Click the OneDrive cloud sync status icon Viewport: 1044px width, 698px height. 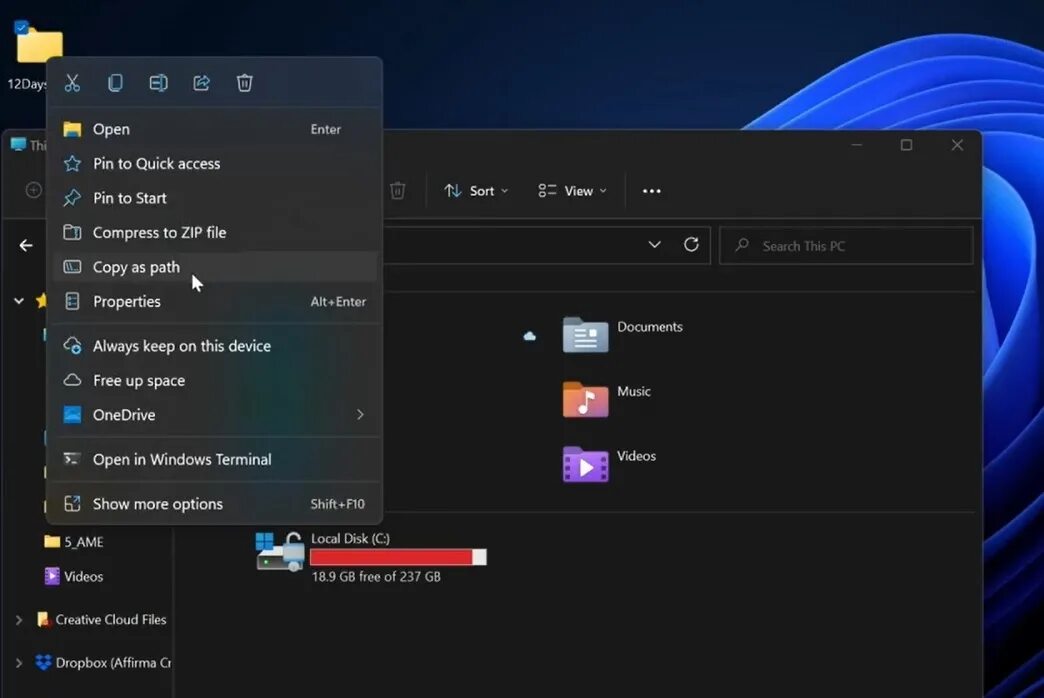[529, 336]
